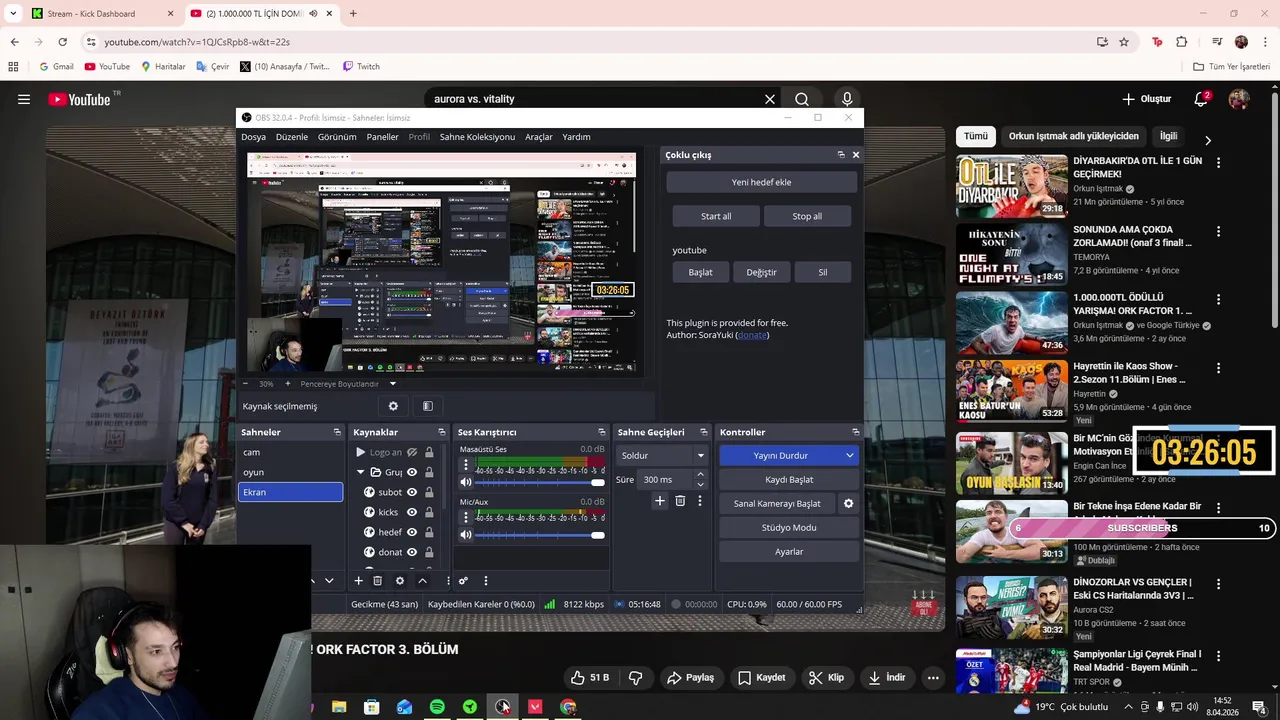Hide the hedef source
This screenshot has height=720, width=1280.
tap(412, 532)
